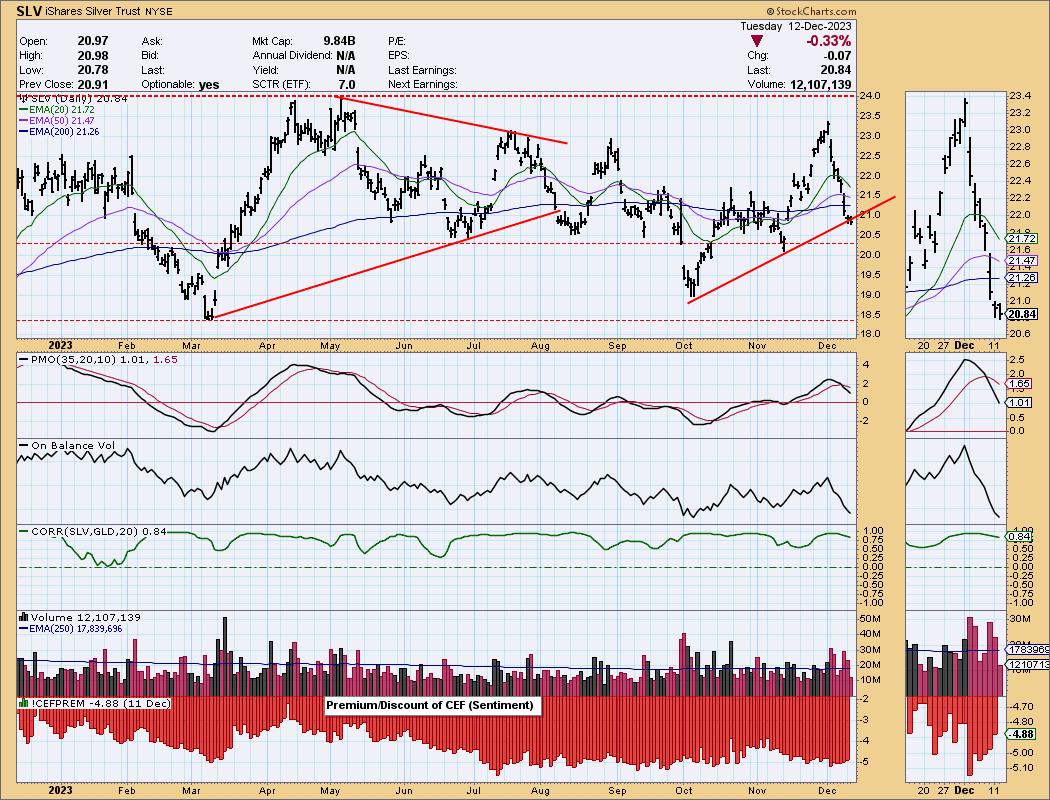Viewport: 1050px width, 800px height.
Task: Click the 0.84 correlation tag in zoom panel
Action: (1019, 536)
